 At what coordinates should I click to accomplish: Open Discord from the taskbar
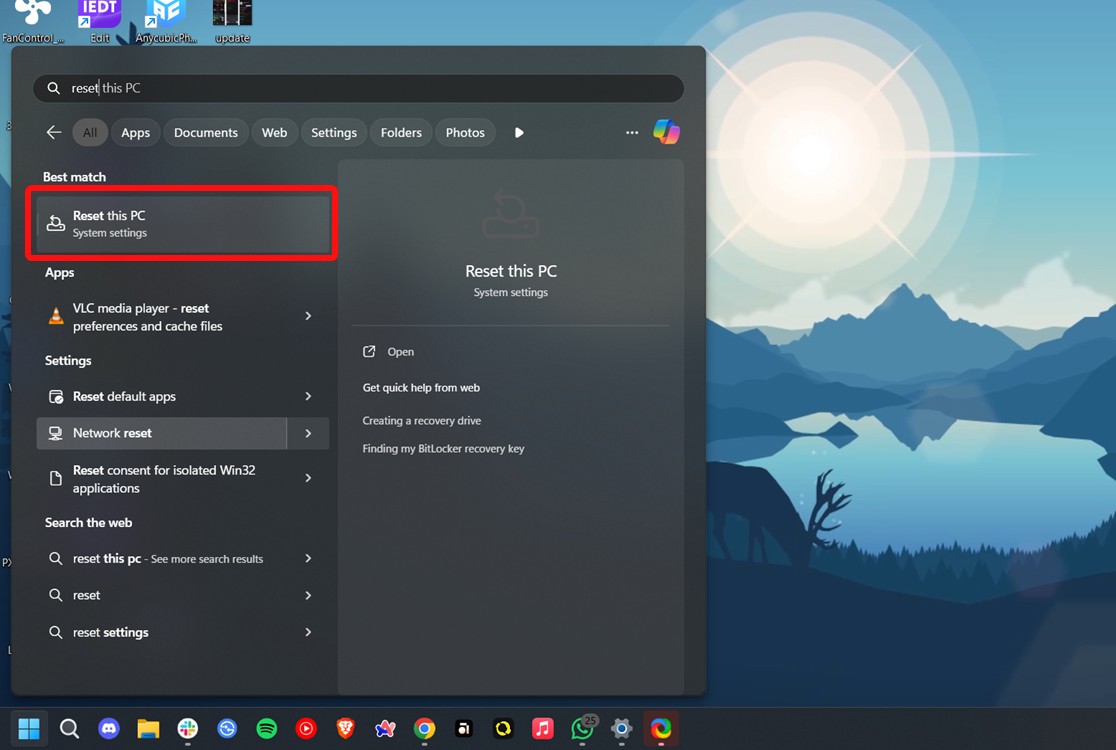point(108,728)
